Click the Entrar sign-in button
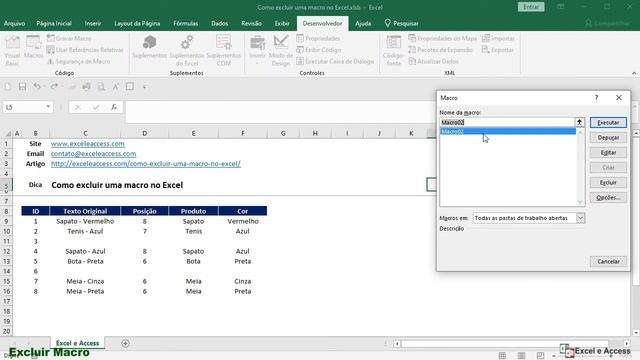This screenshot has height=360, width=640. coord(531,7)
